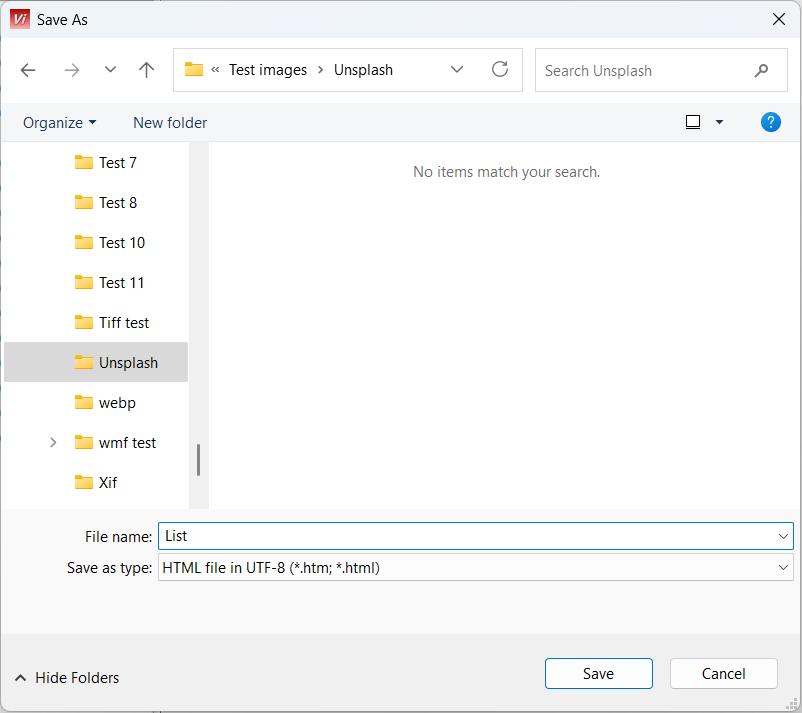Expand the wmf test folder

click(x=54, y=442)
